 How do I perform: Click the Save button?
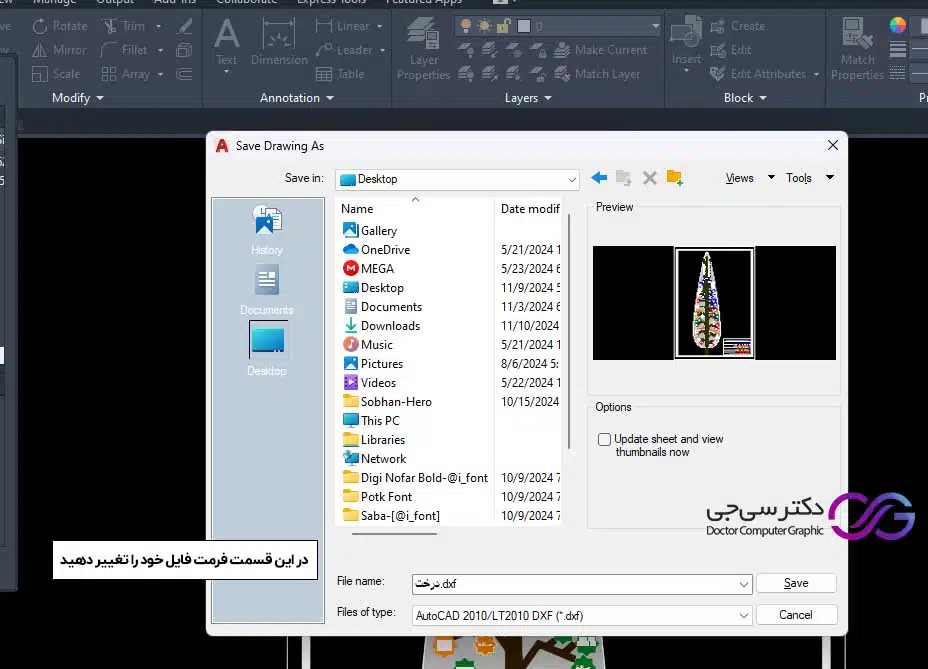point(796,583)
